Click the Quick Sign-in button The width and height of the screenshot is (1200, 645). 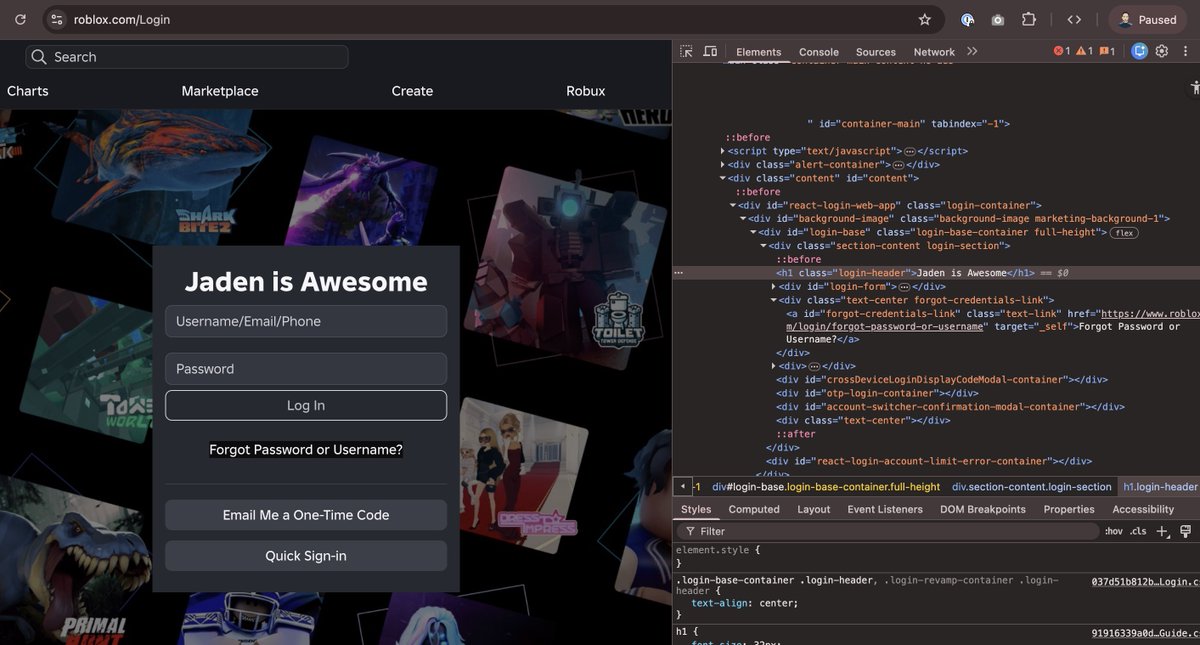pos(306,556)
